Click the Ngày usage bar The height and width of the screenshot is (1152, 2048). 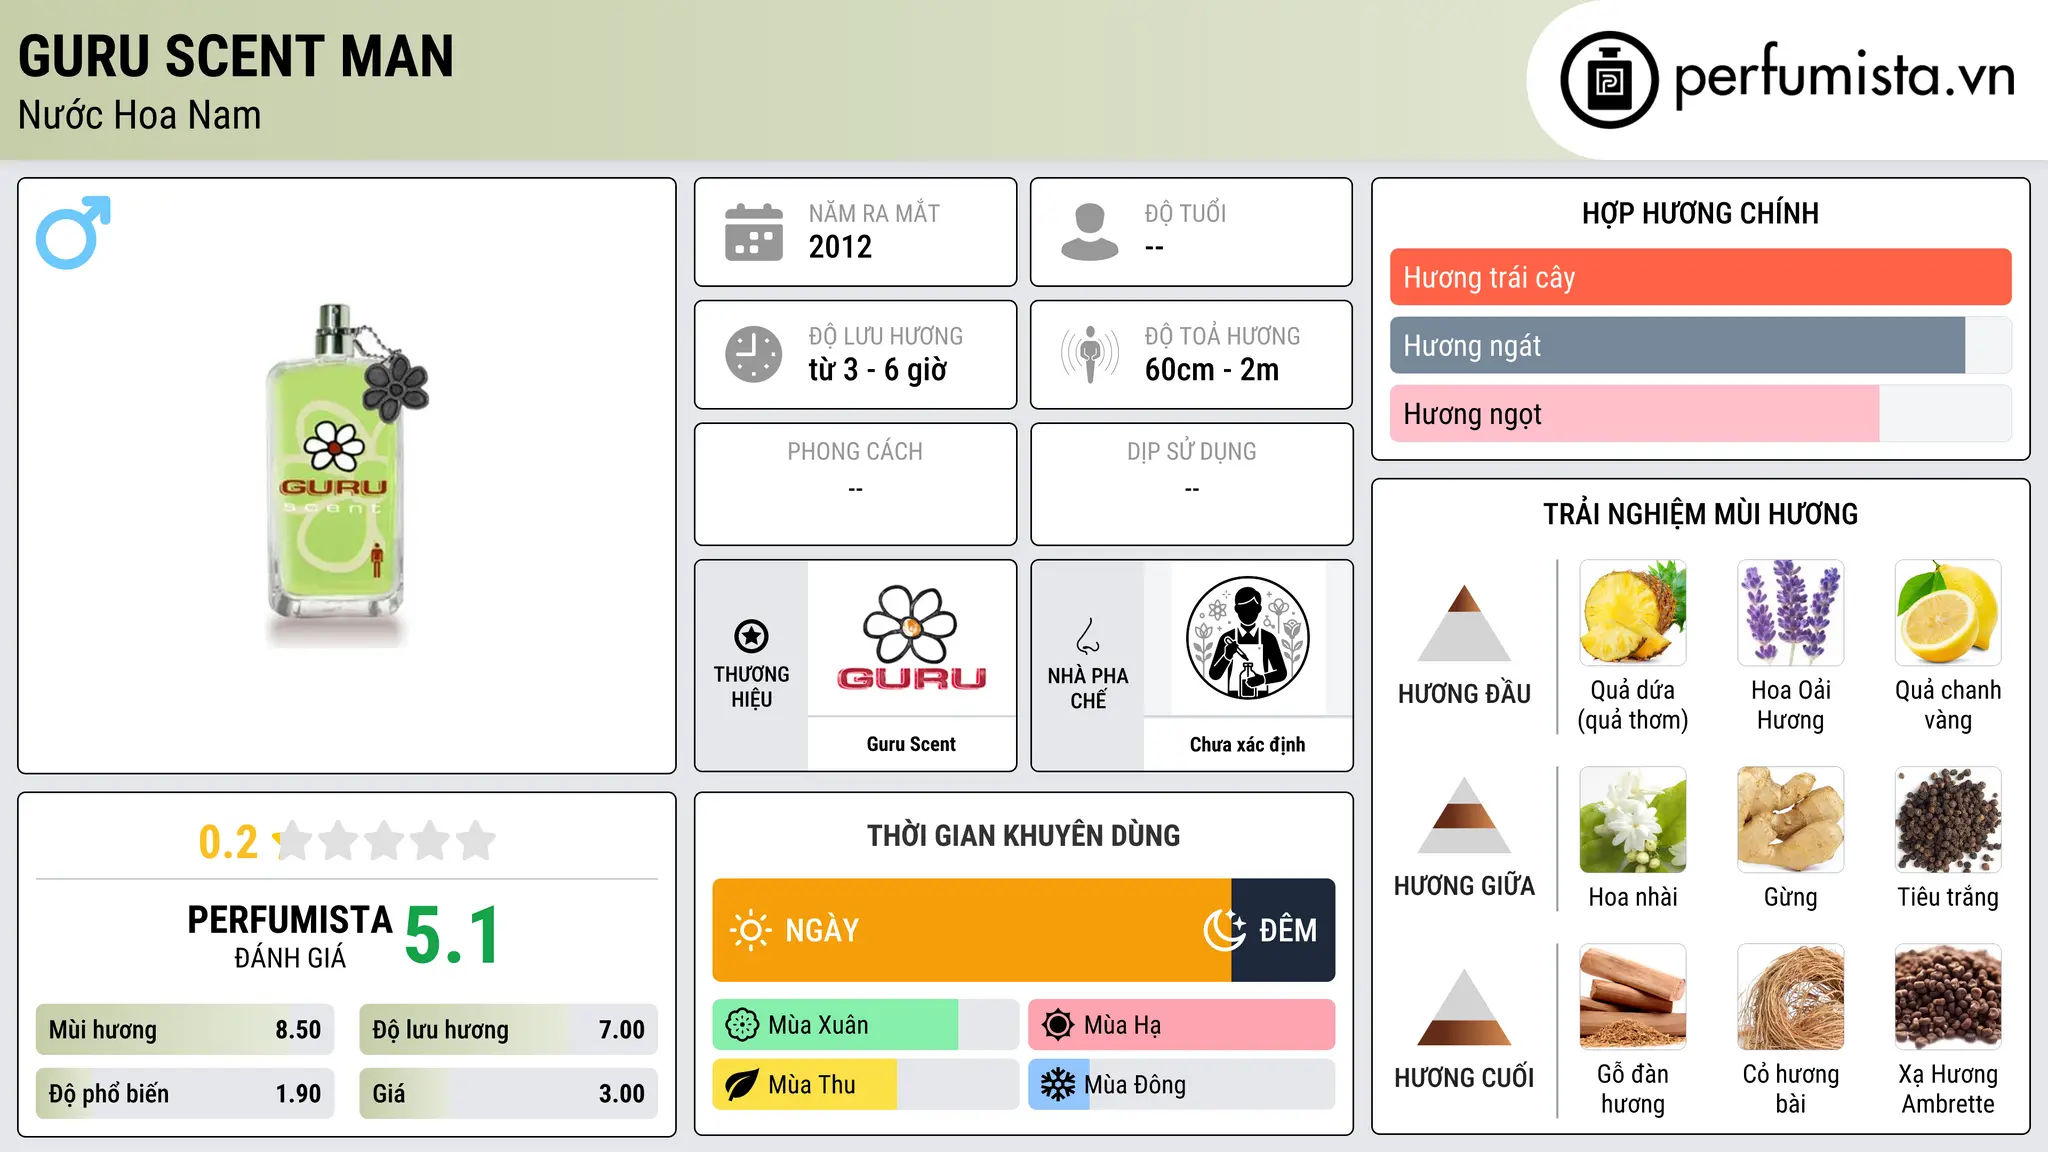[x=972, y=930]
